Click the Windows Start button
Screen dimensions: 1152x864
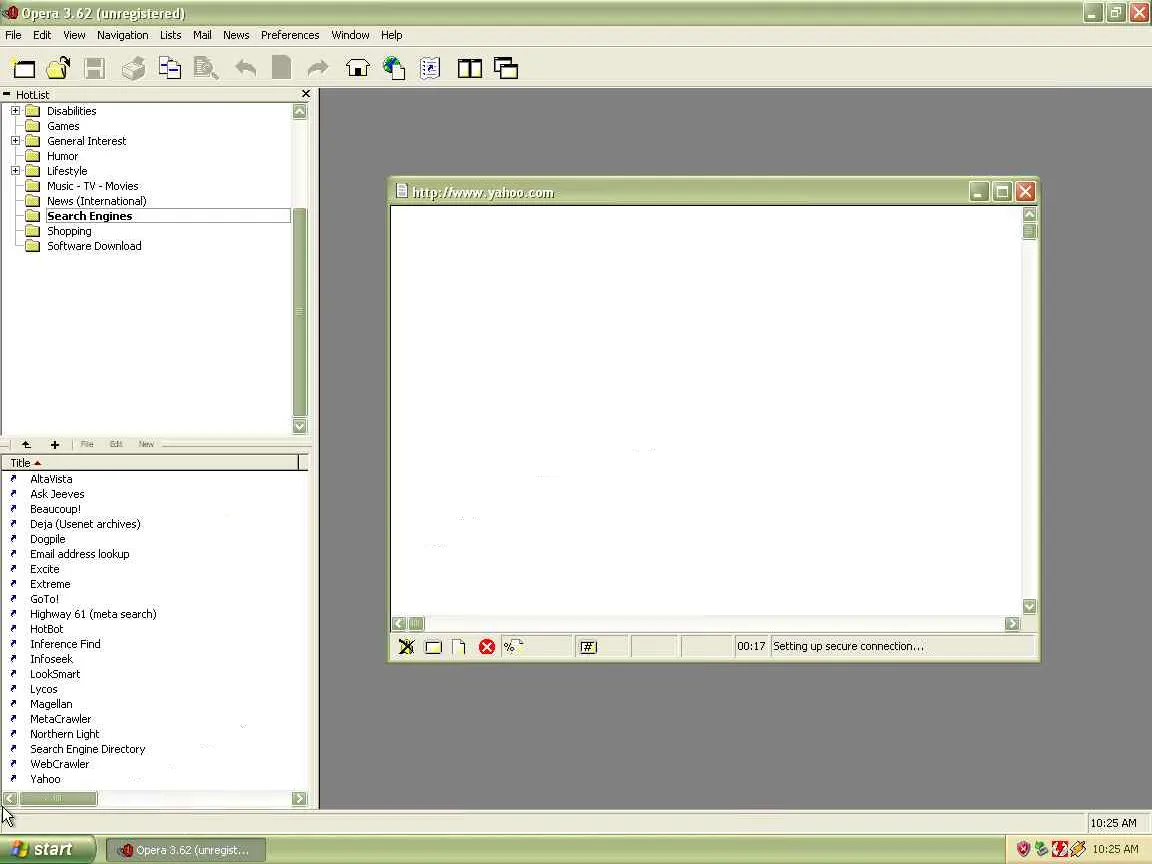[x=48, y=849]
